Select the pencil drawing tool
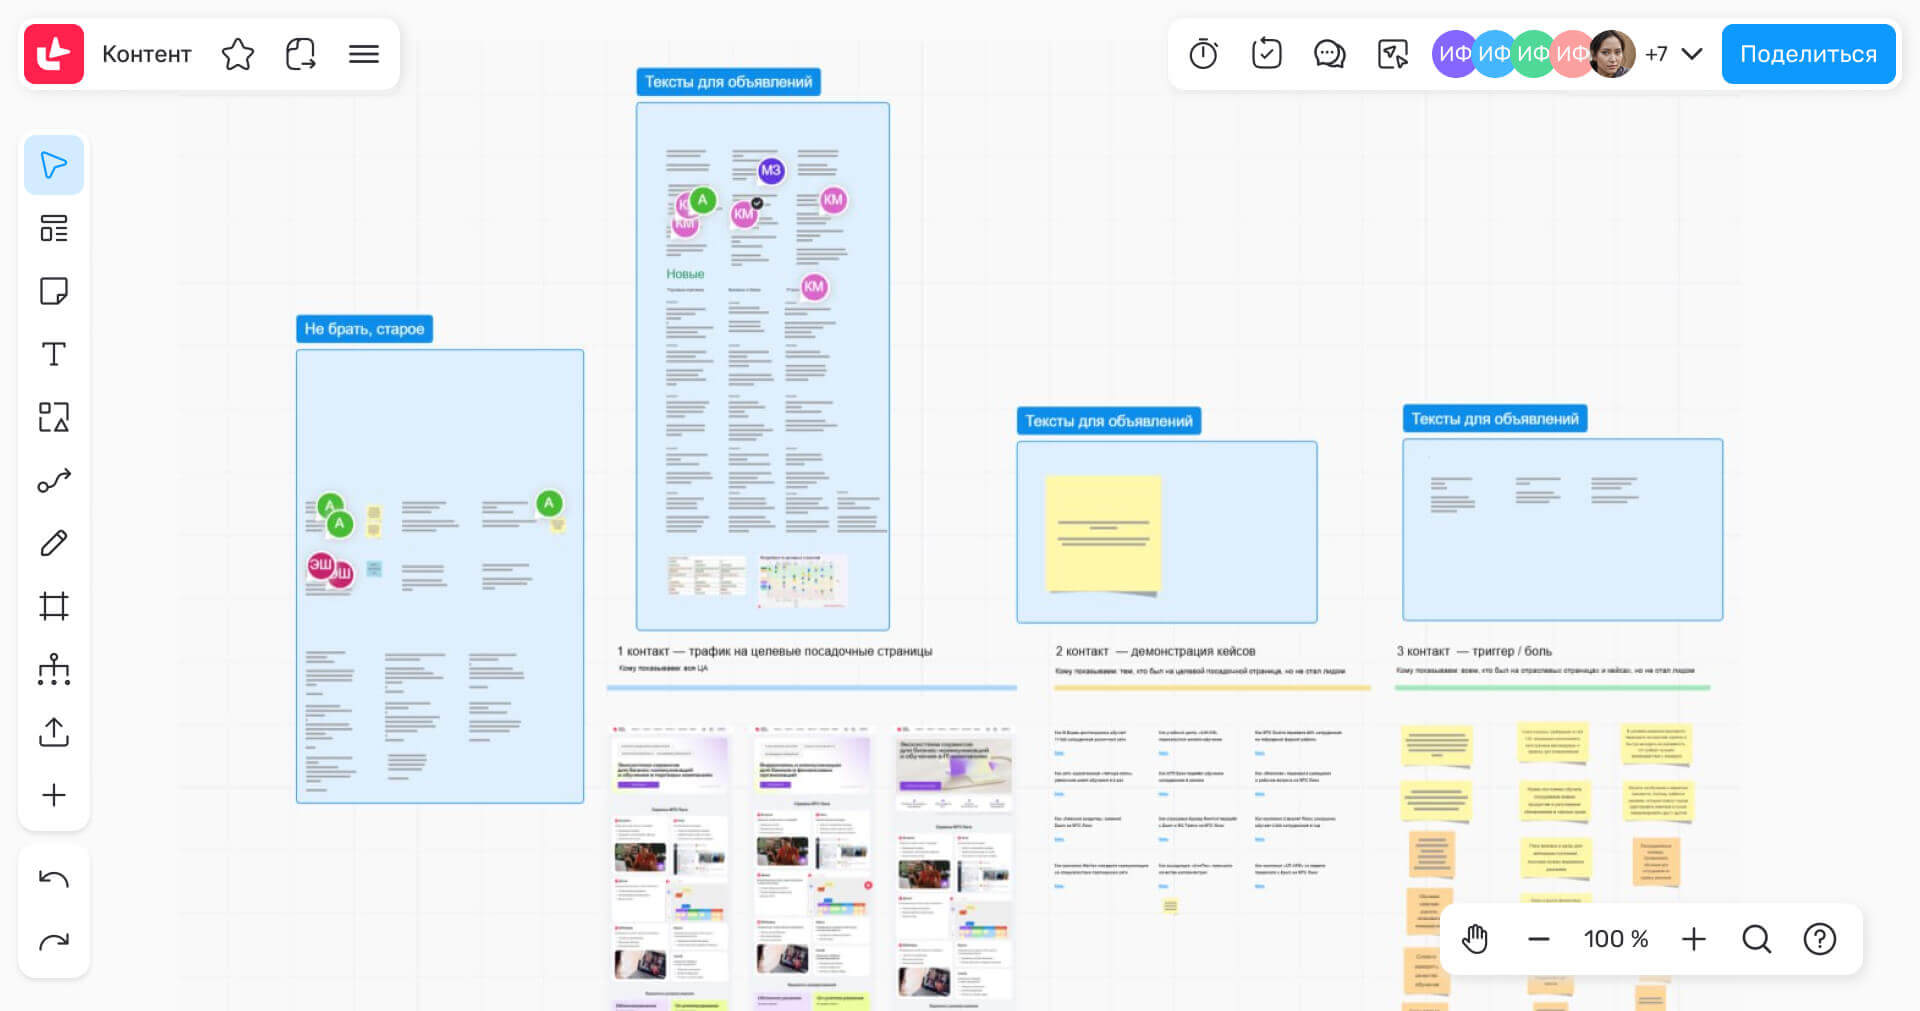 click(x=54, y=543)
